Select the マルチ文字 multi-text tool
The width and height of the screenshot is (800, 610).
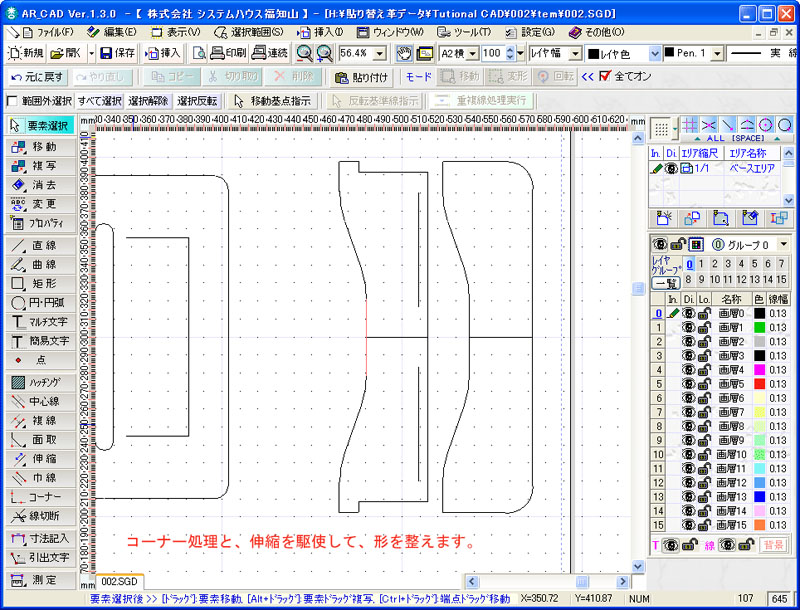pos(41,322)
